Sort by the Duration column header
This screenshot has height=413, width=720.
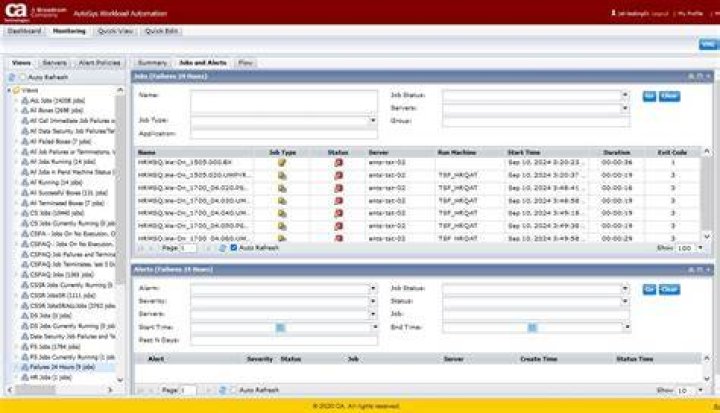point(616,152)
